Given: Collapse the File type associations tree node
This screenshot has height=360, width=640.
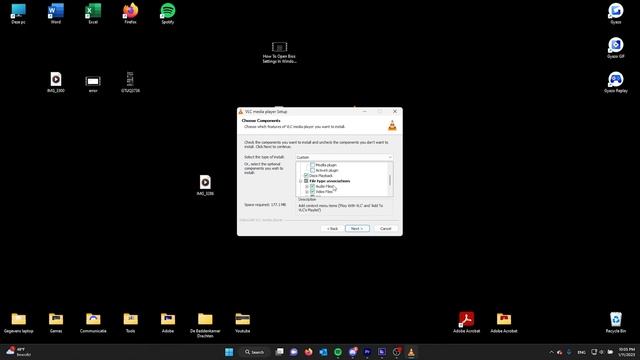Looking at the screenshot, I should point(300,181).
